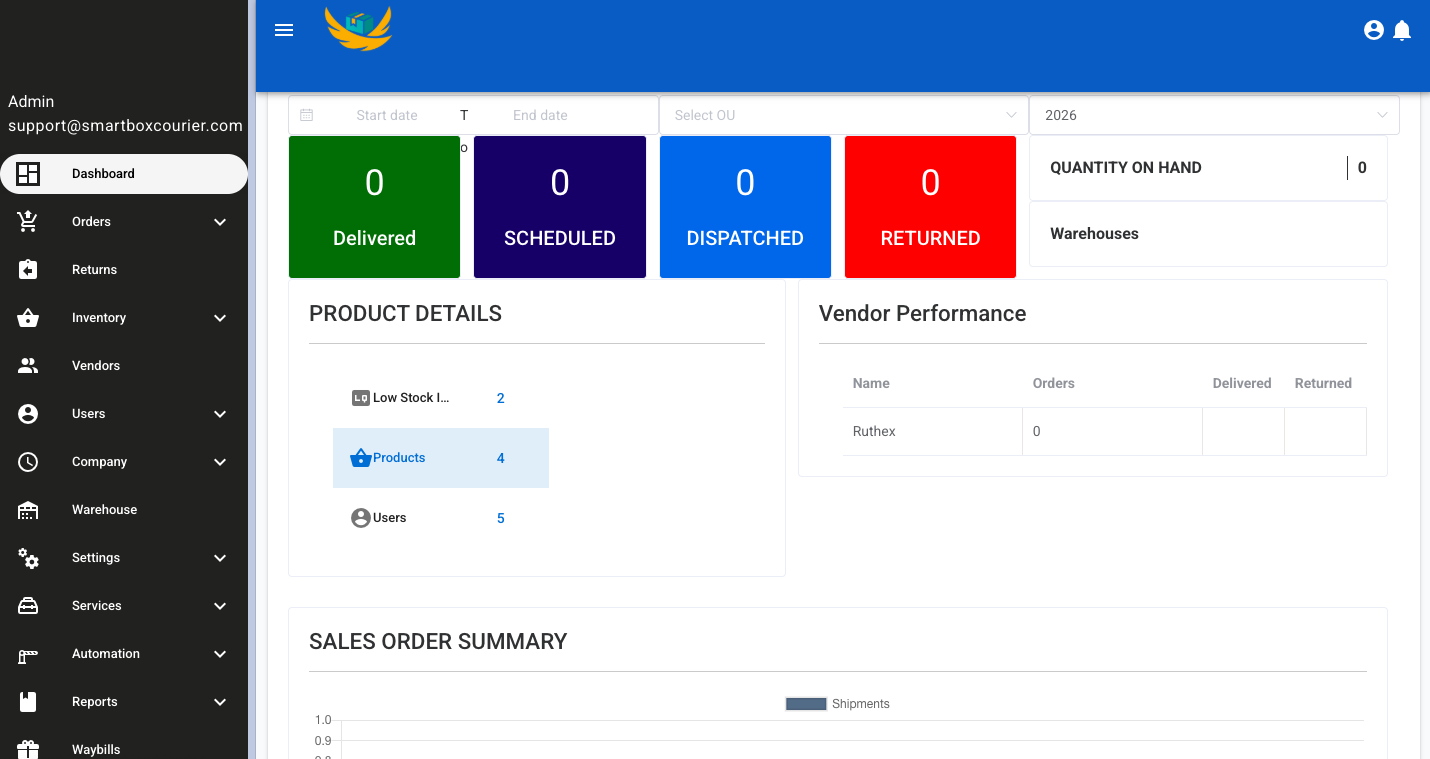Click the Reports icon
This screenshot has width=1430, height=759.
coord(28,701)
